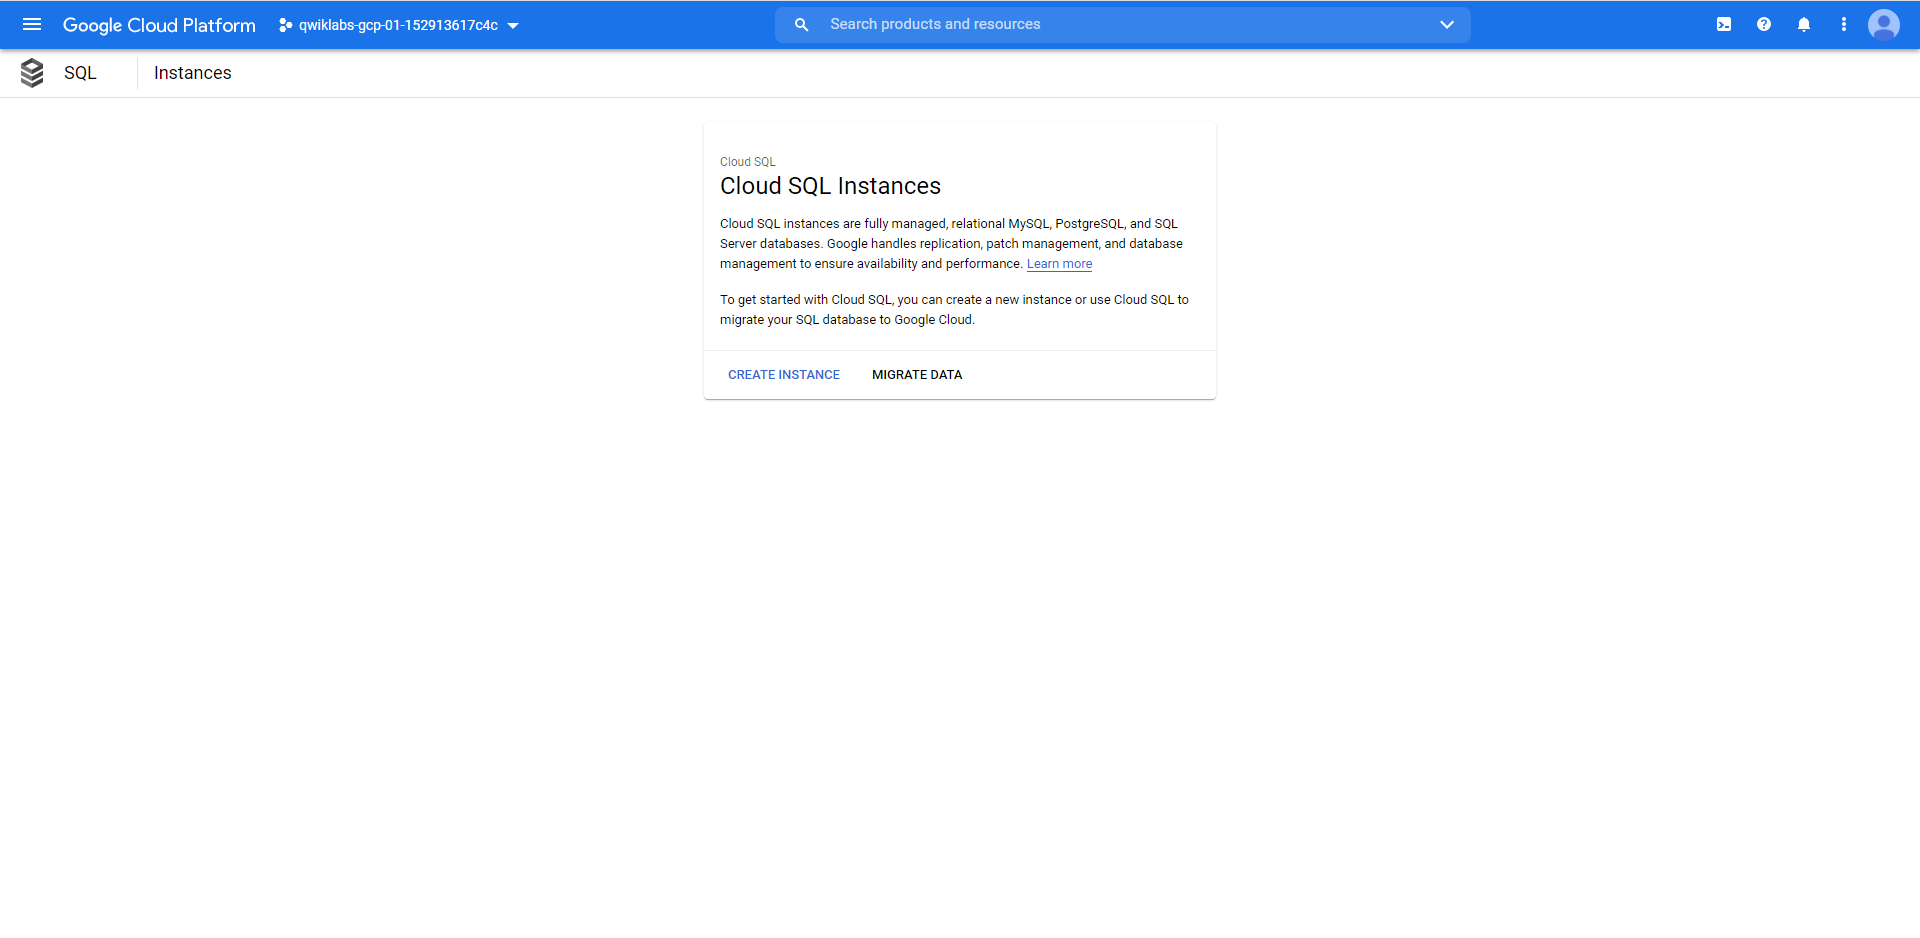Click the CREATE INSTANCE button
Image resolution: width=1920 pixels, height=938 pixels.
point(784,375)
